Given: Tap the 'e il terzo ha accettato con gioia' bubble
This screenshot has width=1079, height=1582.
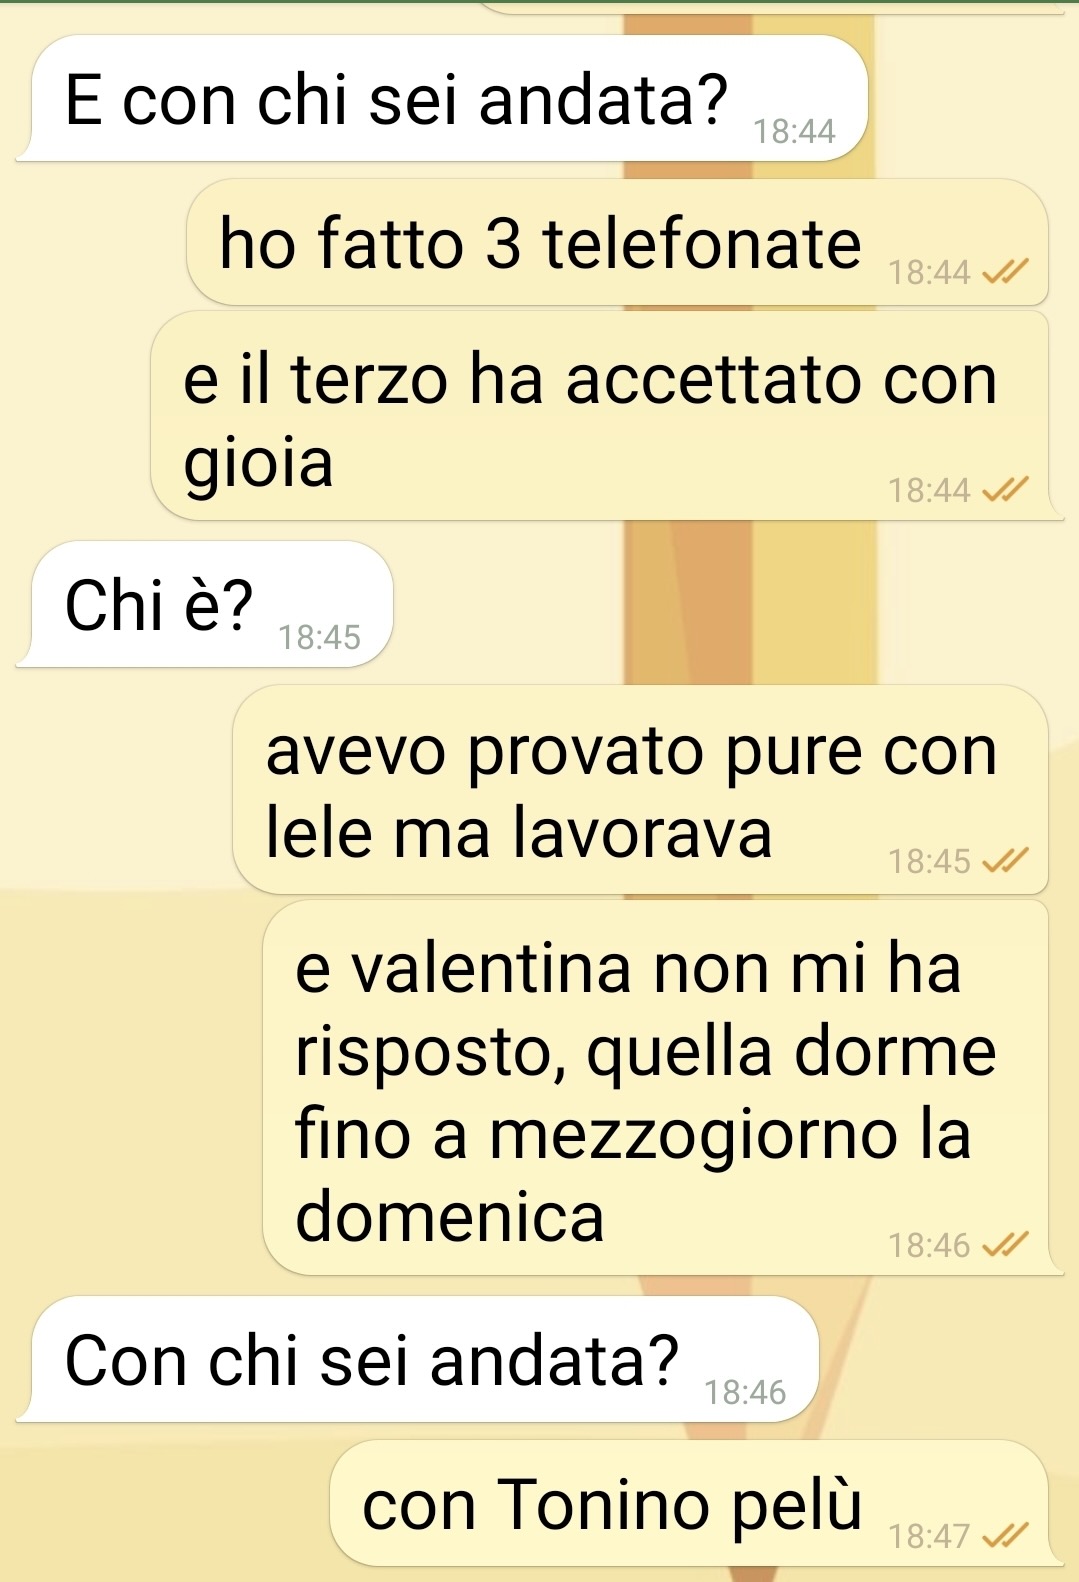Looking at the screenshot, I should pos(605,415).
